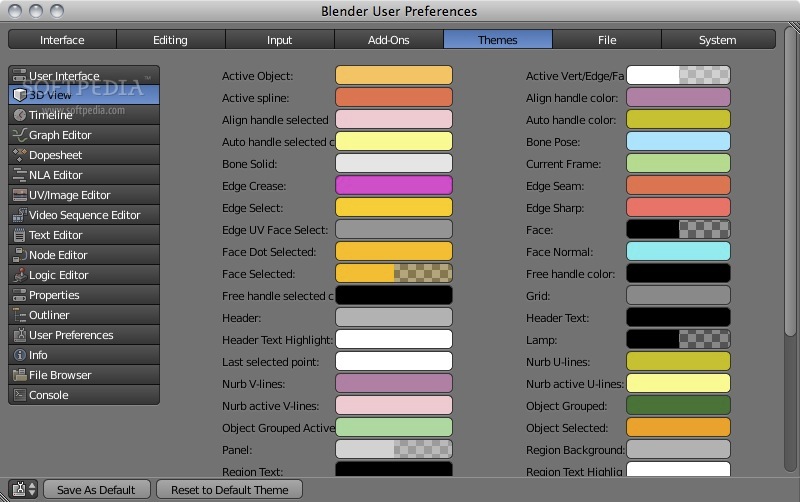Viewport: 800px width, 502px height.
Task: Switch to the Interface tab
Action: click(62, 39)
